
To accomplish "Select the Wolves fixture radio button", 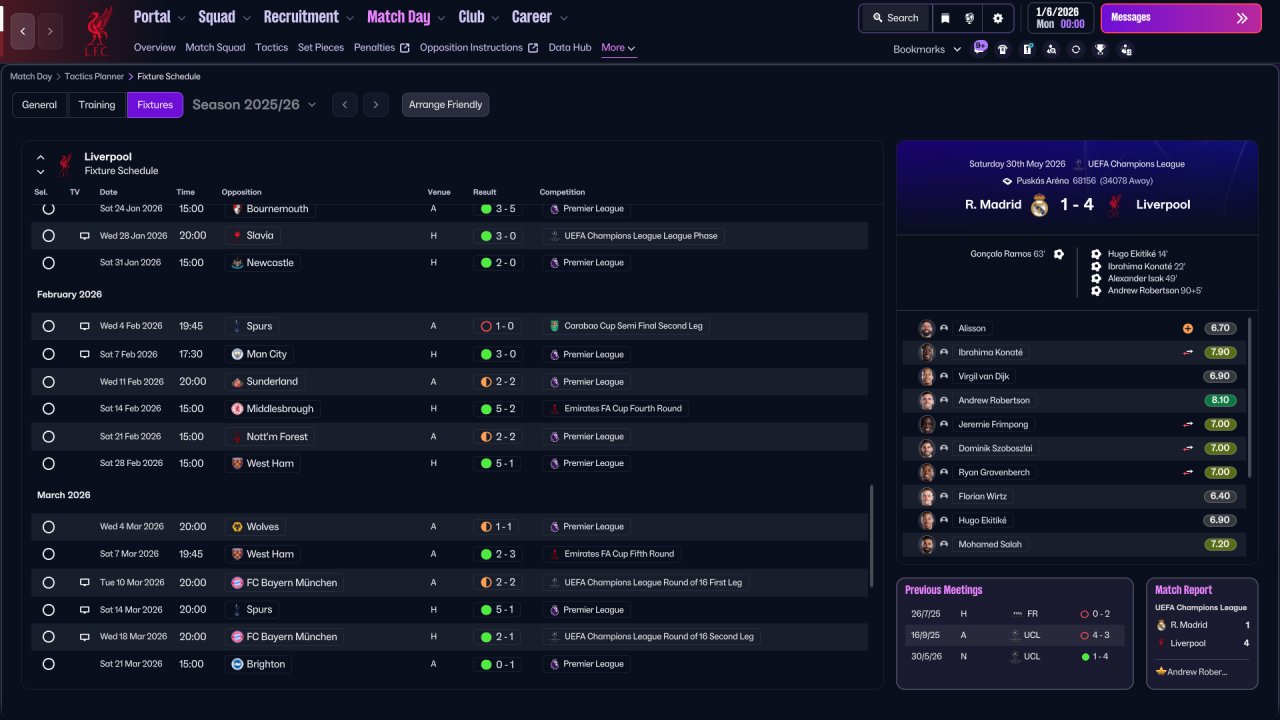I will pos(48,527).
